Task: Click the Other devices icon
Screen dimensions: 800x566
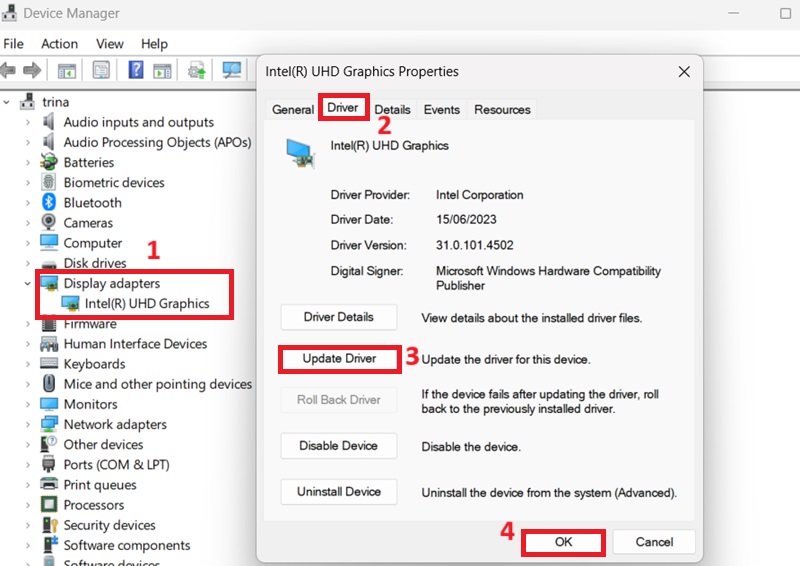Action: coord(49,444)
